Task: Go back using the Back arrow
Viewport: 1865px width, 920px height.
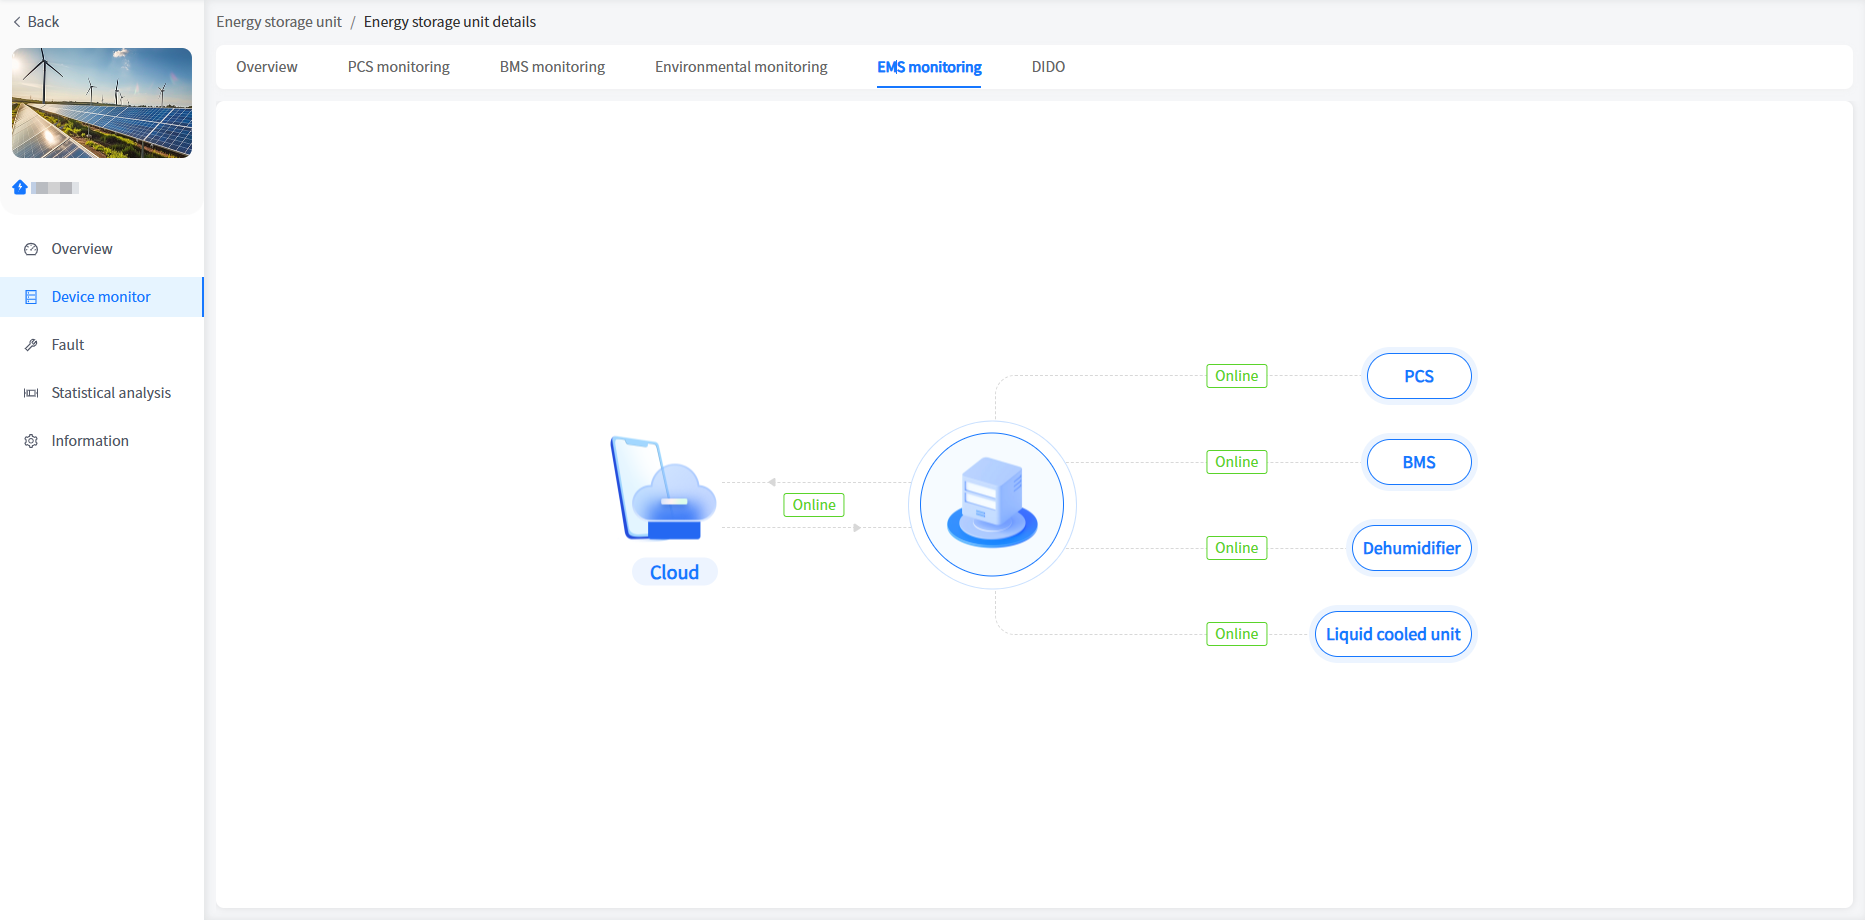Action: pos(36,22)
